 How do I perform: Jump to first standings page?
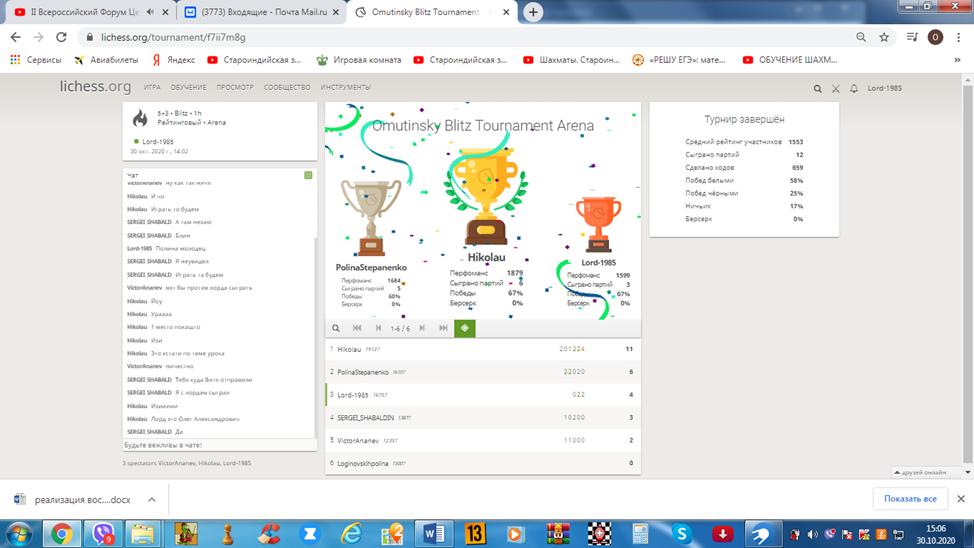click(358, 328)
